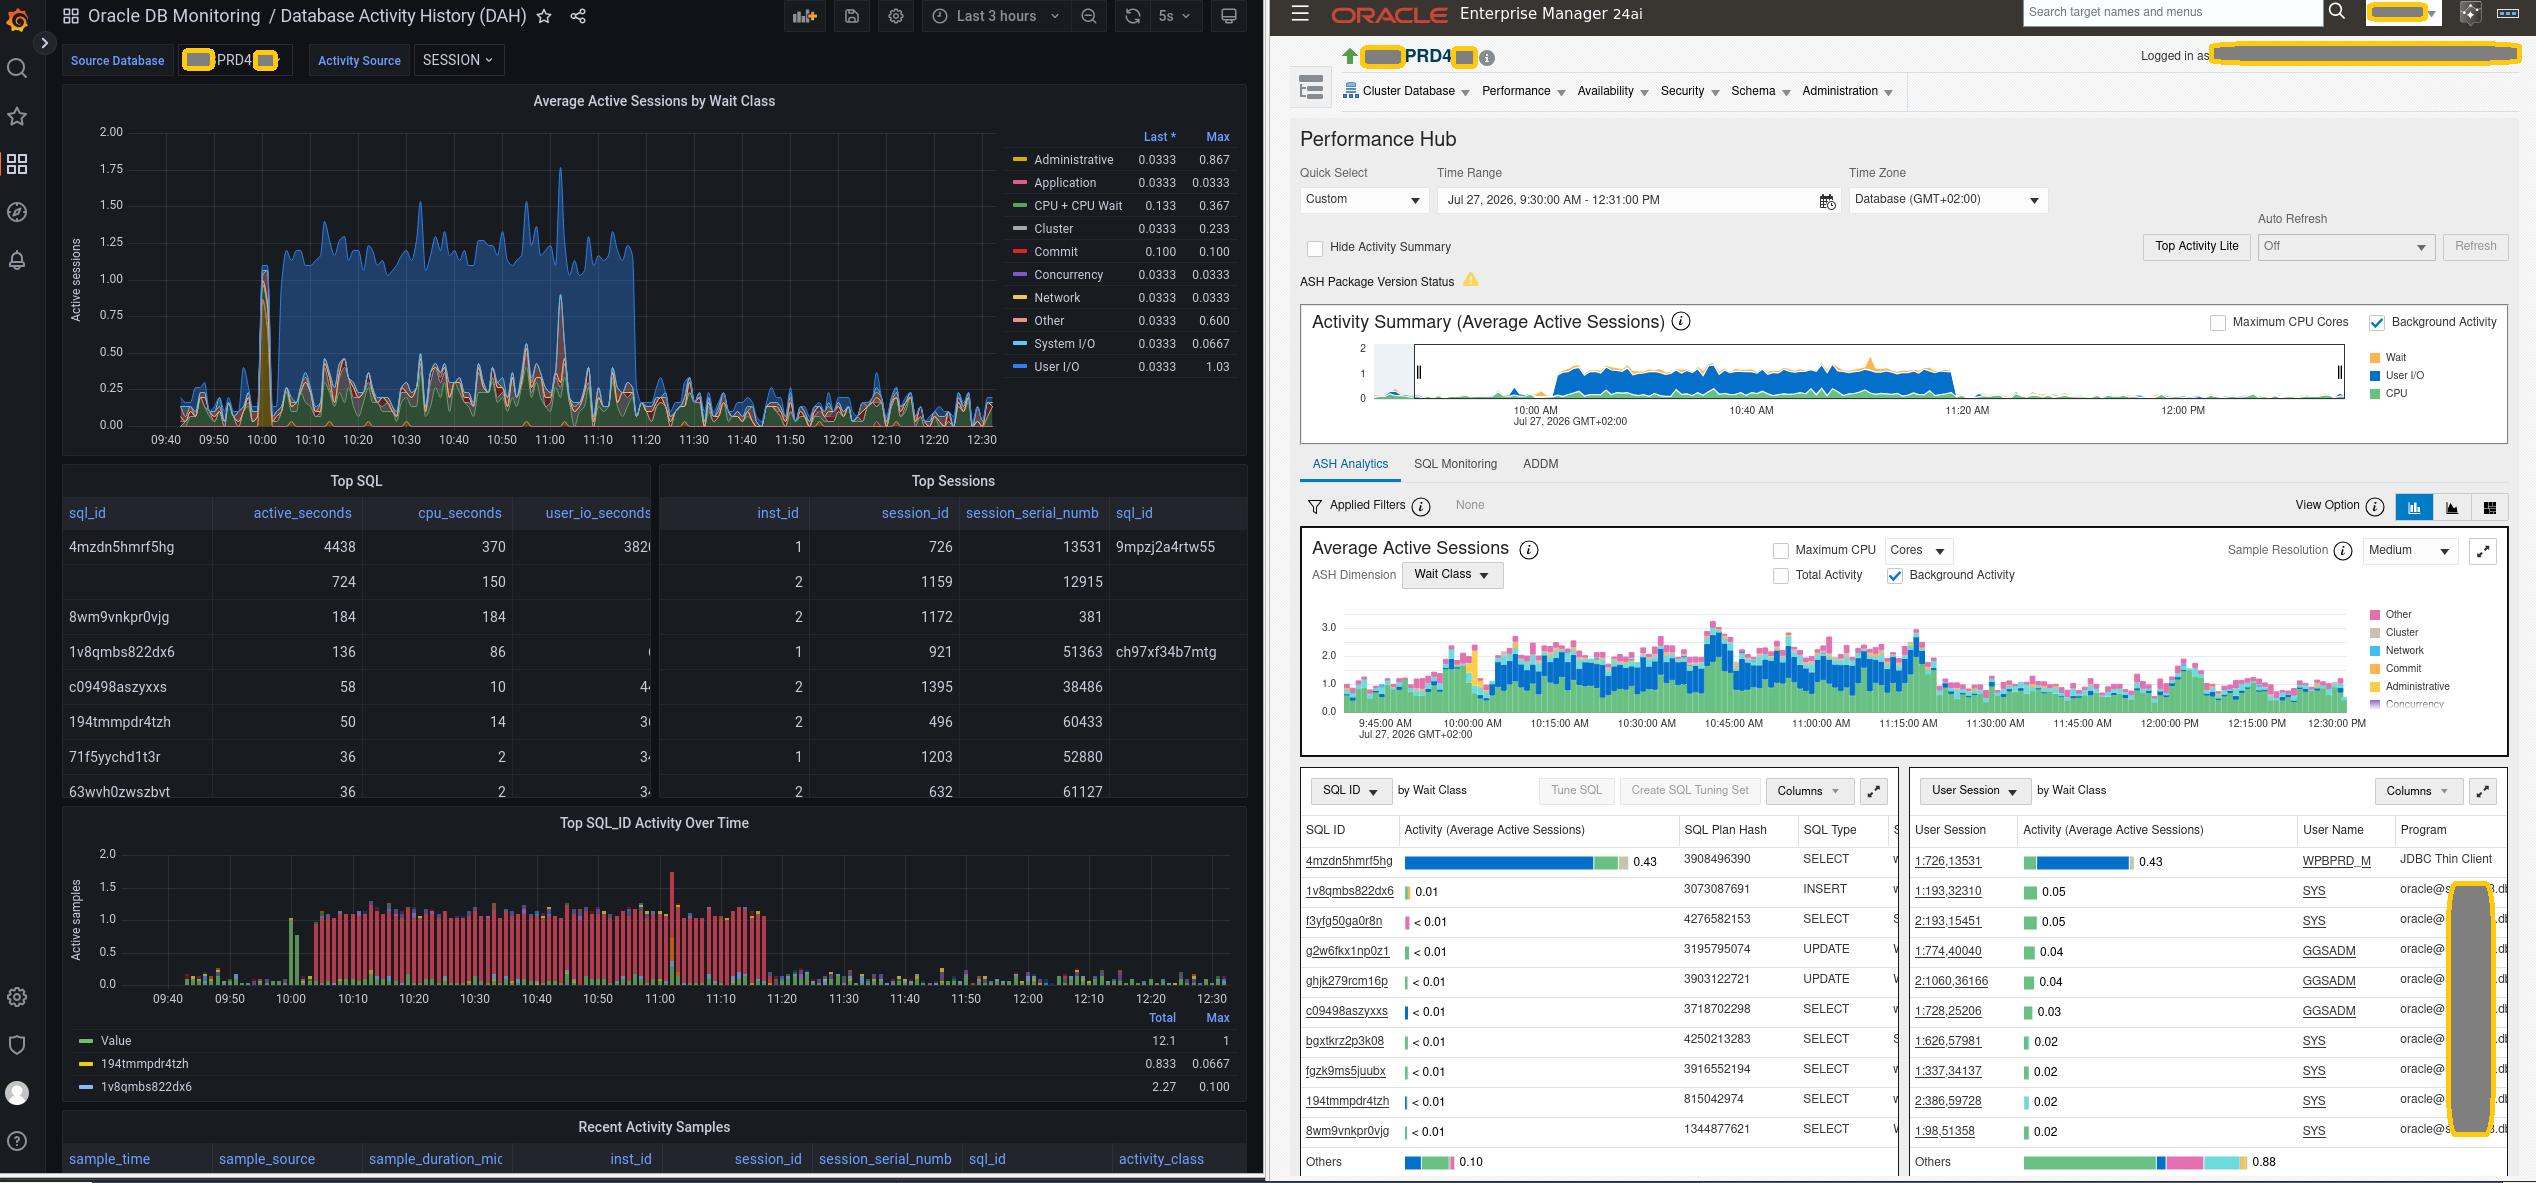This screenshot has height=1183, width=2536.
Task: Expand the Last 3 hours time picker
Action: click(996, 16)
